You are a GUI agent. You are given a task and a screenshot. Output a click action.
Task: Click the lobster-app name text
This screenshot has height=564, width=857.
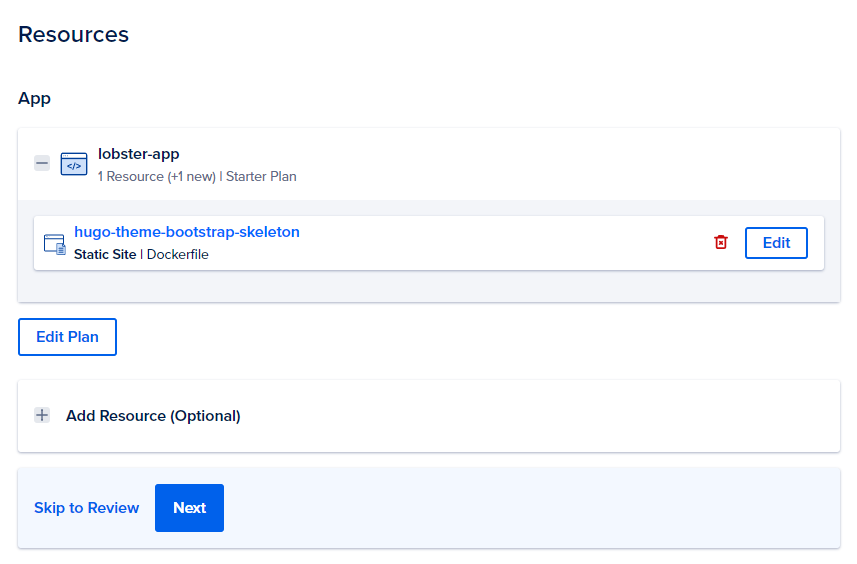(x=138, y=154)
